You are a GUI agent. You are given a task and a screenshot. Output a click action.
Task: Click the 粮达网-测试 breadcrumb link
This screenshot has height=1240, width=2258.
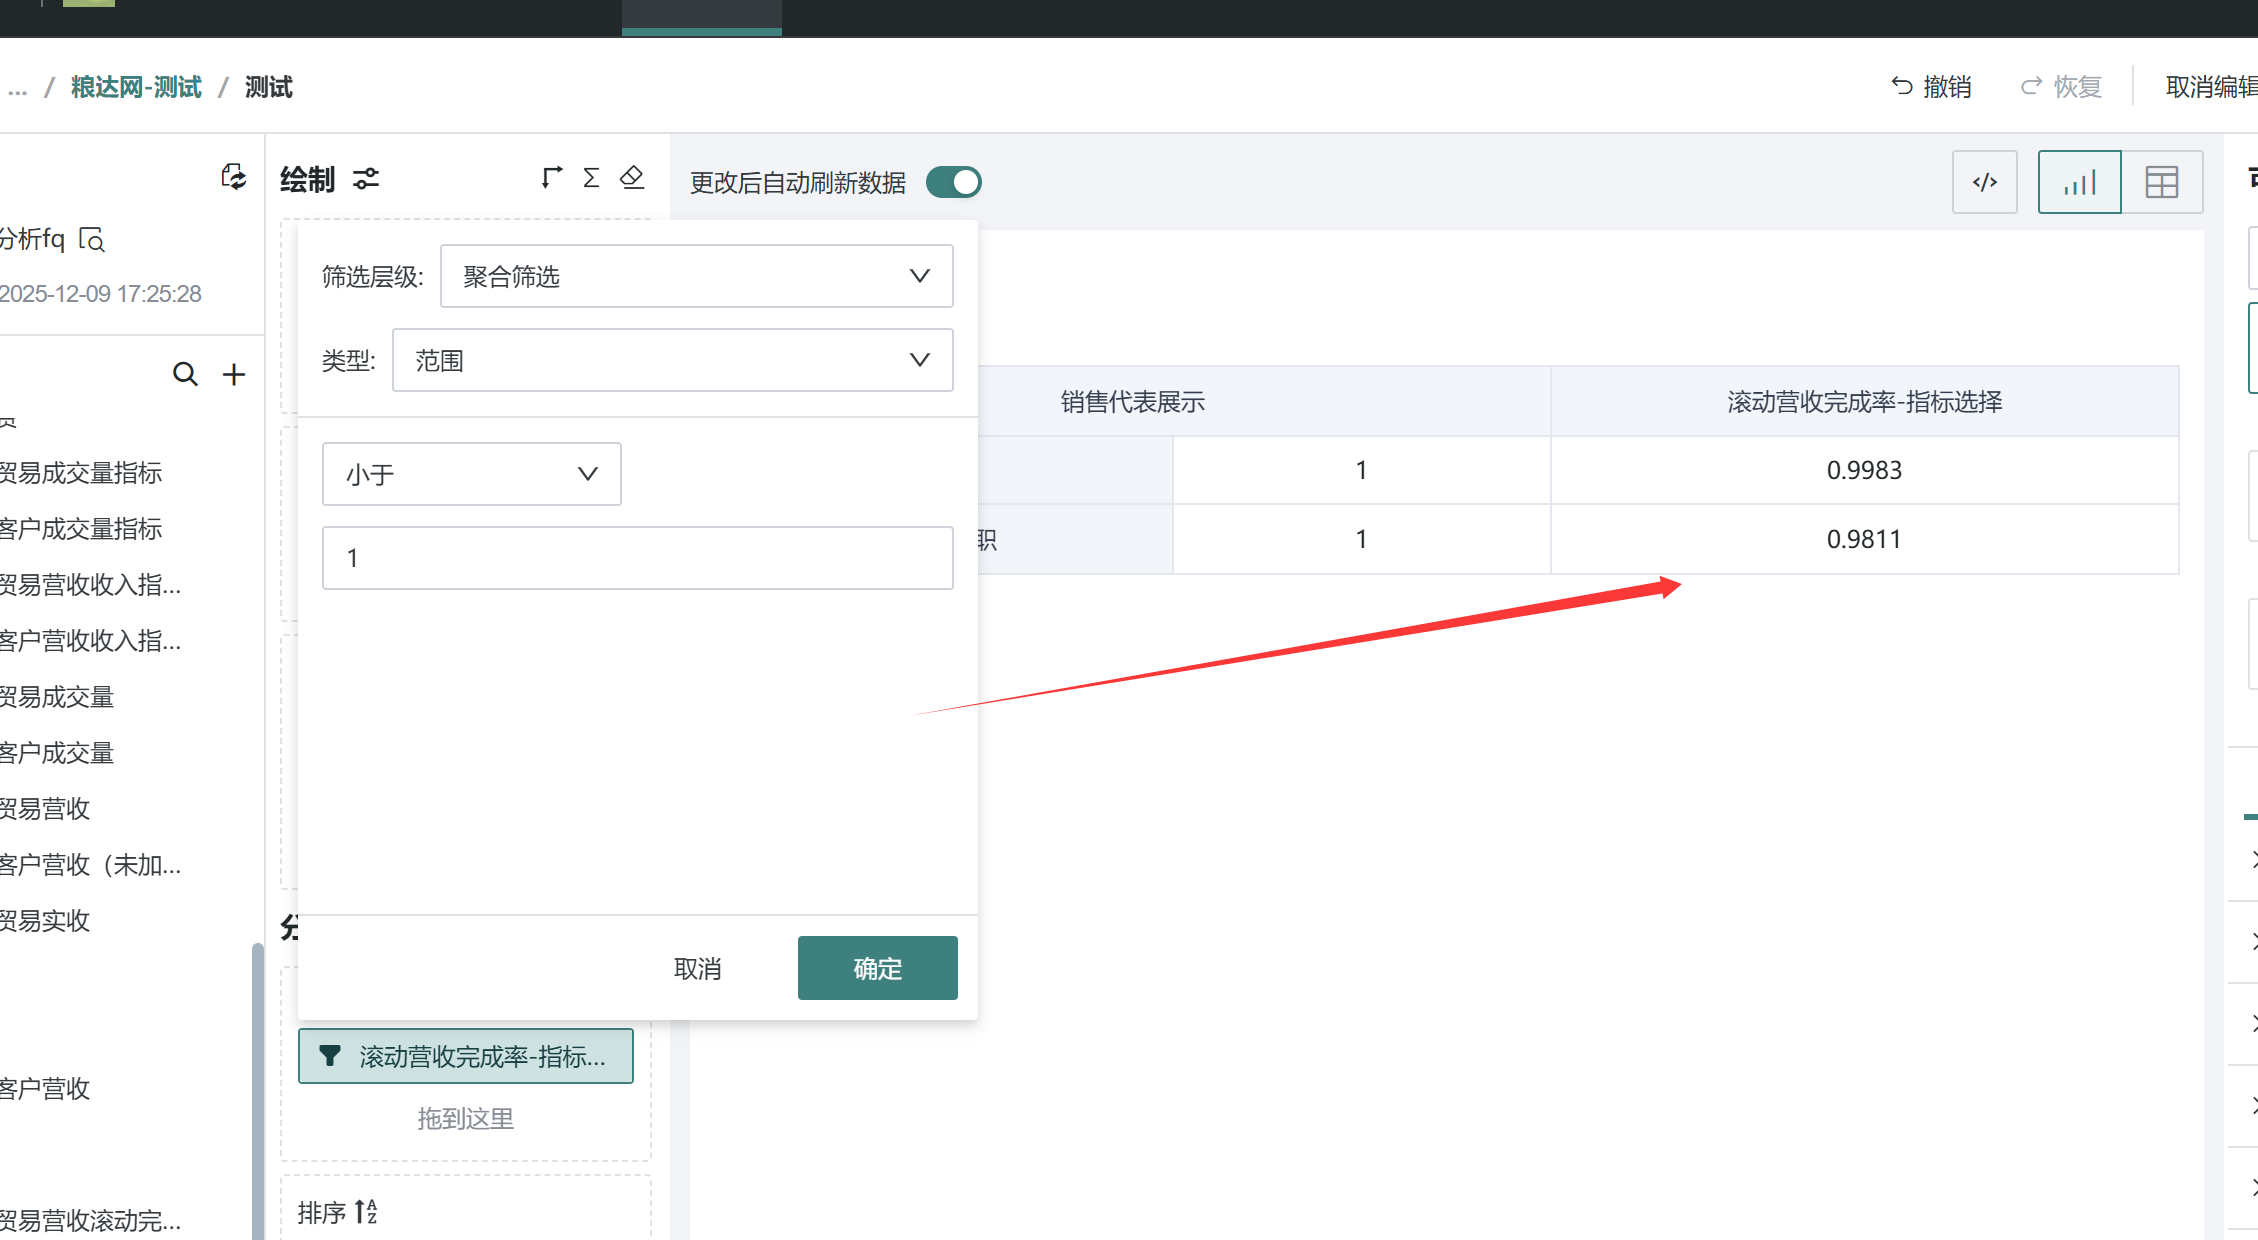136,87
